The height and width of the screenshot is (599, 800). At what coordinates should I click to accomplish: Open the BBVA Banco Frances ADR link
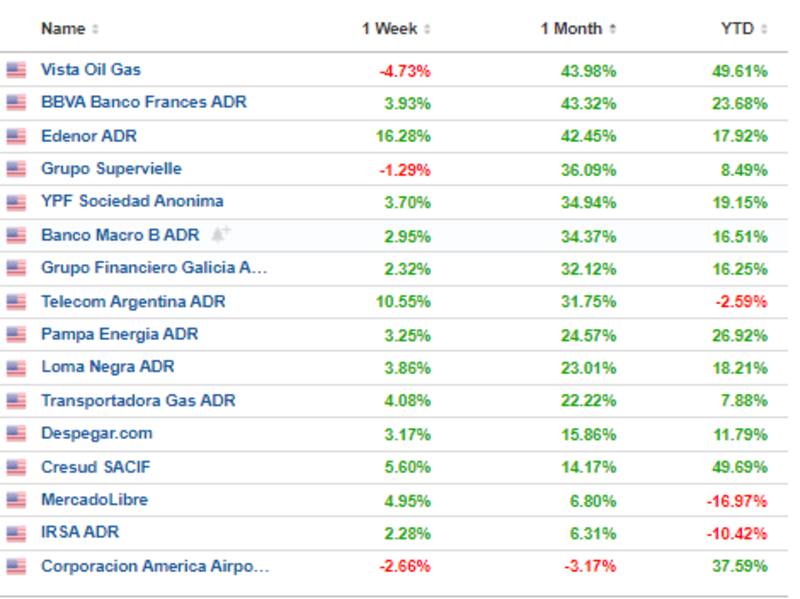pos(143,102)
